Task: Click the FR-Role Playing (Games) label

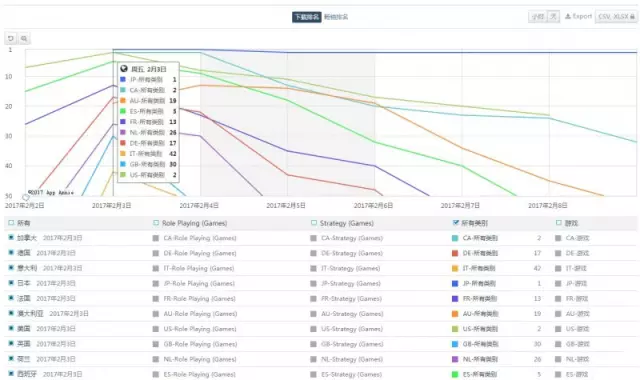Action: pyautogui.click(x=199, y=298)
